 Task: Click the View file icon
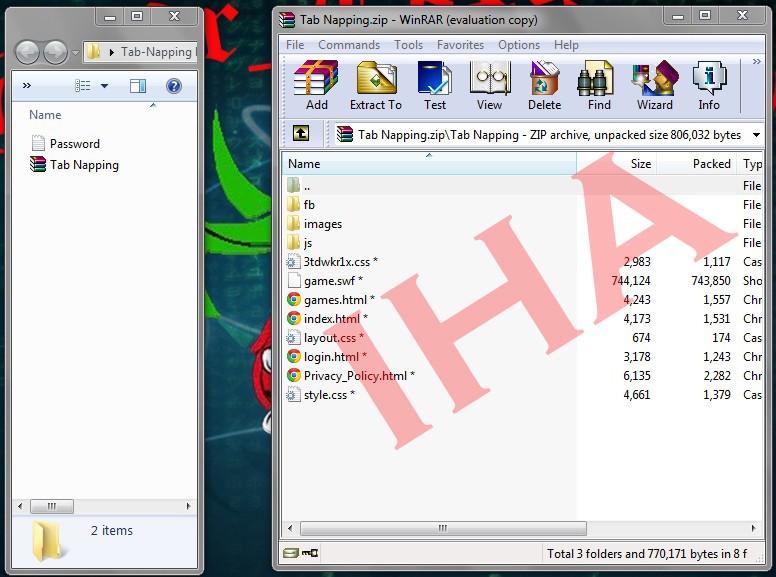[489, 85]
